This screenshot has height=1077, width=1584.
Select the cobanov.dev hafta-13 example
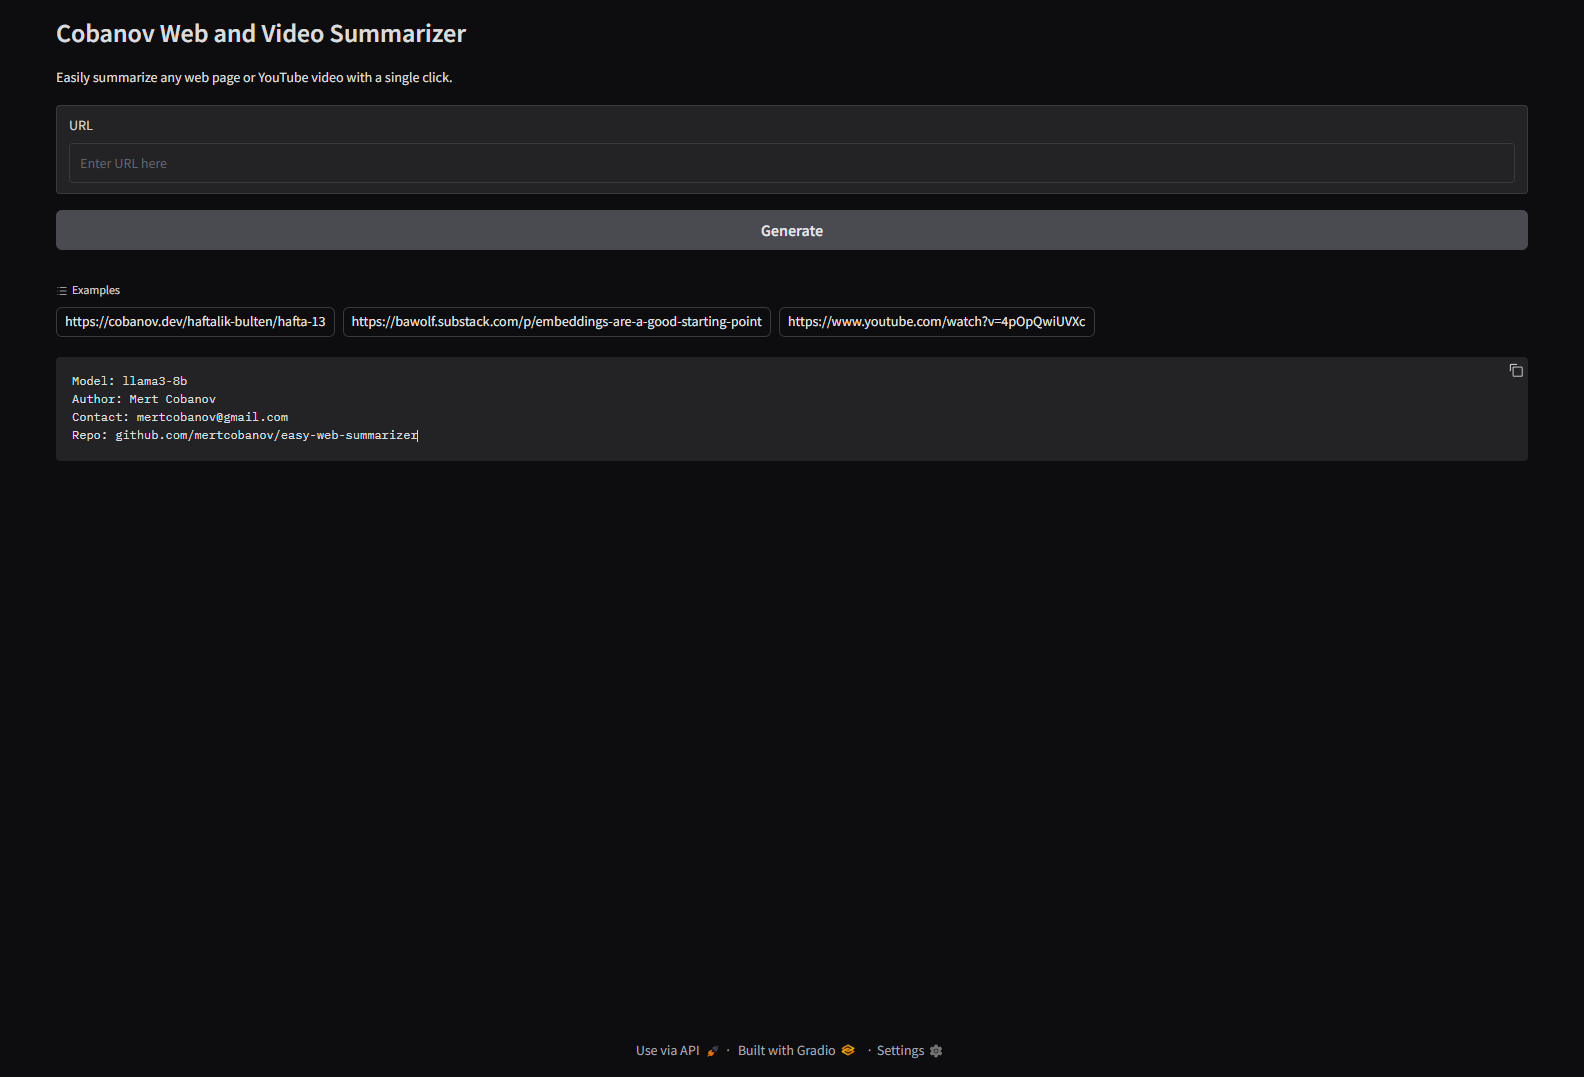pyautogui.click(x=195, y=322)
